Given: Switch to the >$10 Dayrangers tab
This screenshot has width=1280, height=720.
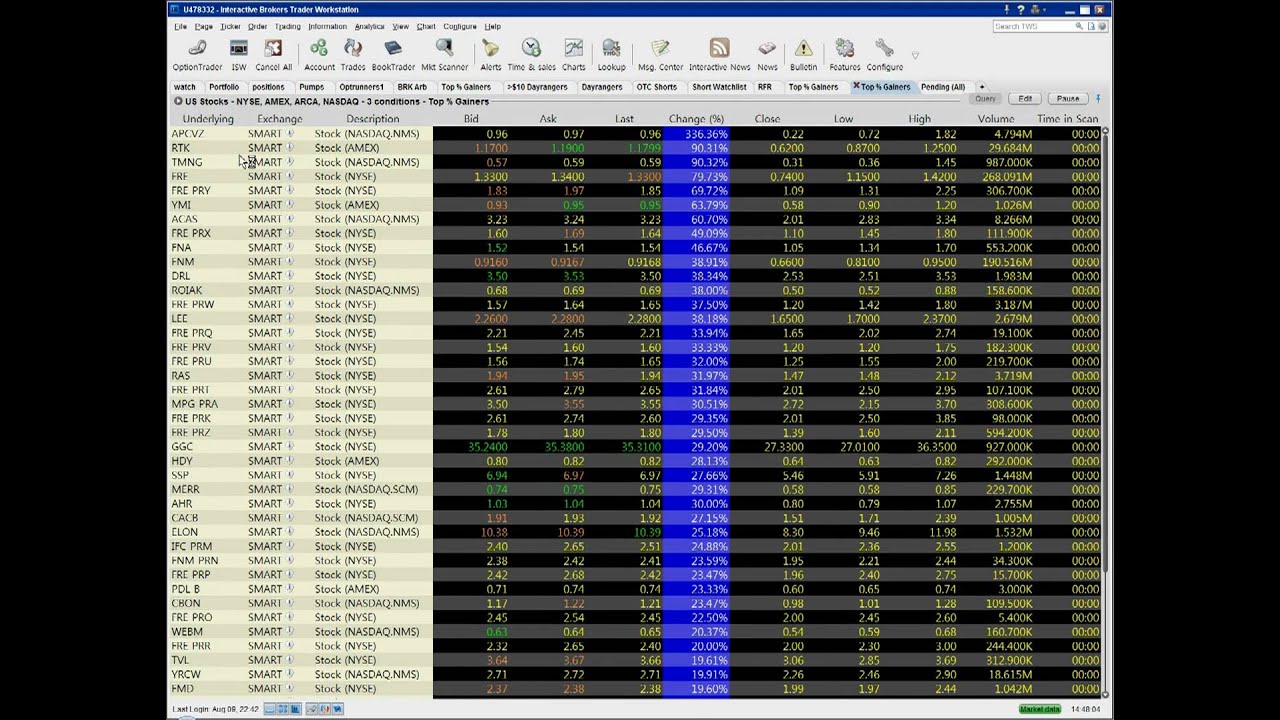Looking at the screenshot, I should coord(537,87).
